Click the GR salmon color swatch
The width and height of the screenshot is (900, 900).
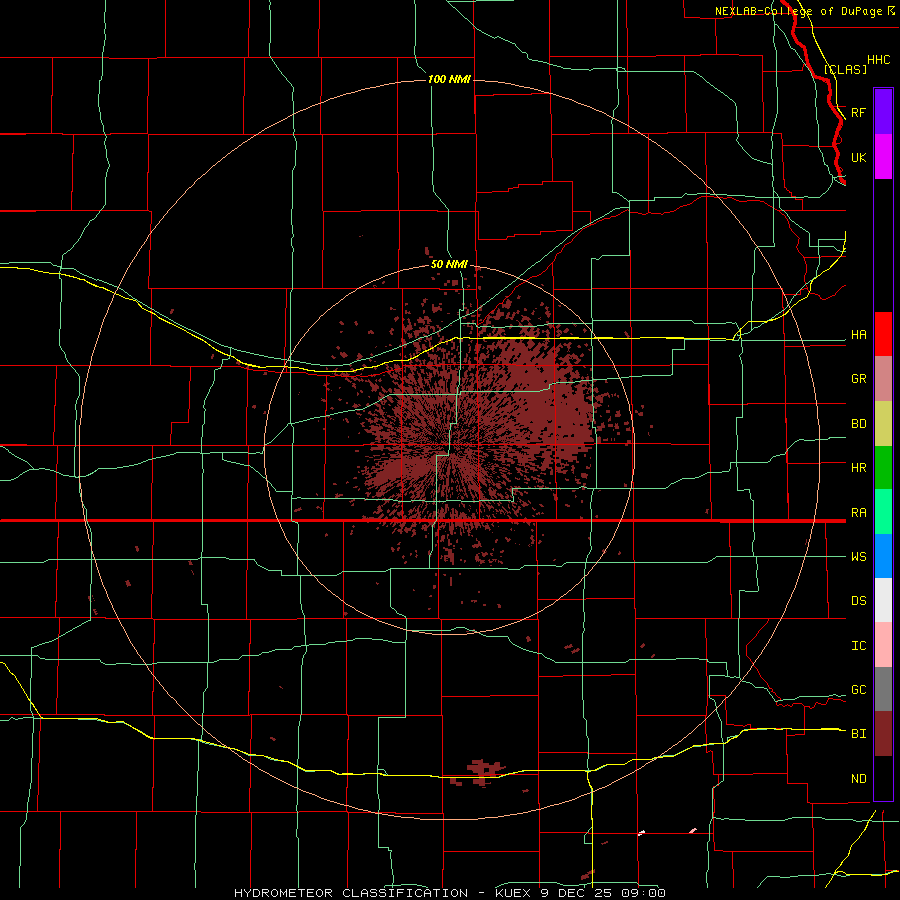click(883, 379)
